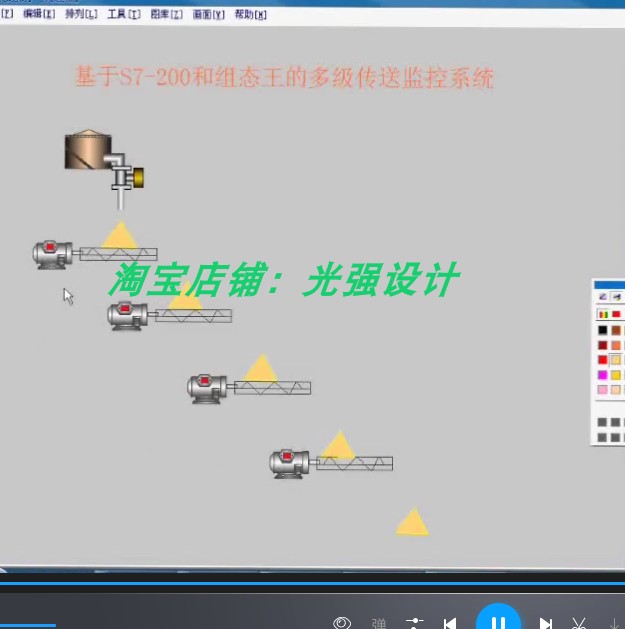Select the second stage motor
The height and width of the screenshot is (629, 625).
pos(127,317)
